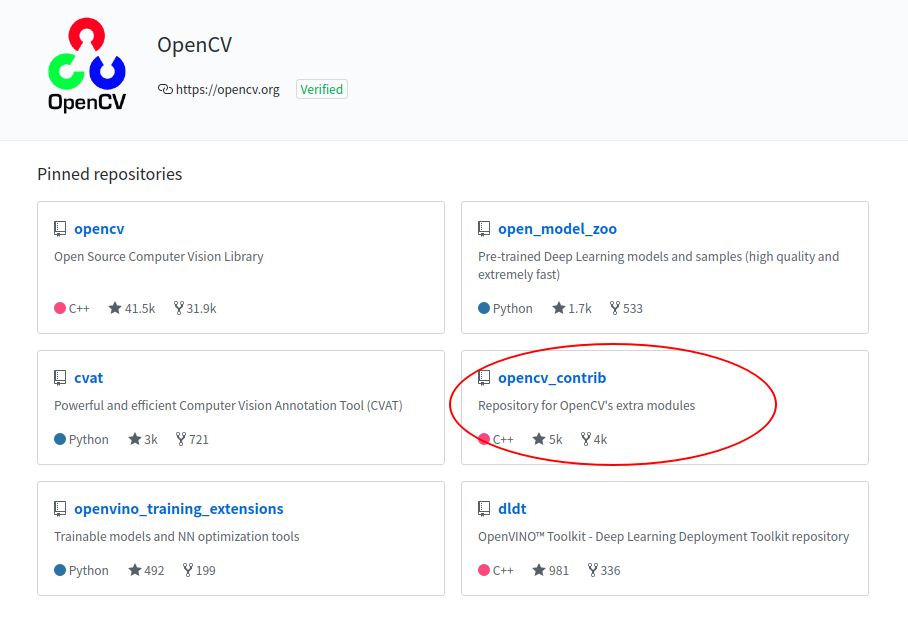Click the repo icon next to opencv_contrib

[x=484, y=378]
